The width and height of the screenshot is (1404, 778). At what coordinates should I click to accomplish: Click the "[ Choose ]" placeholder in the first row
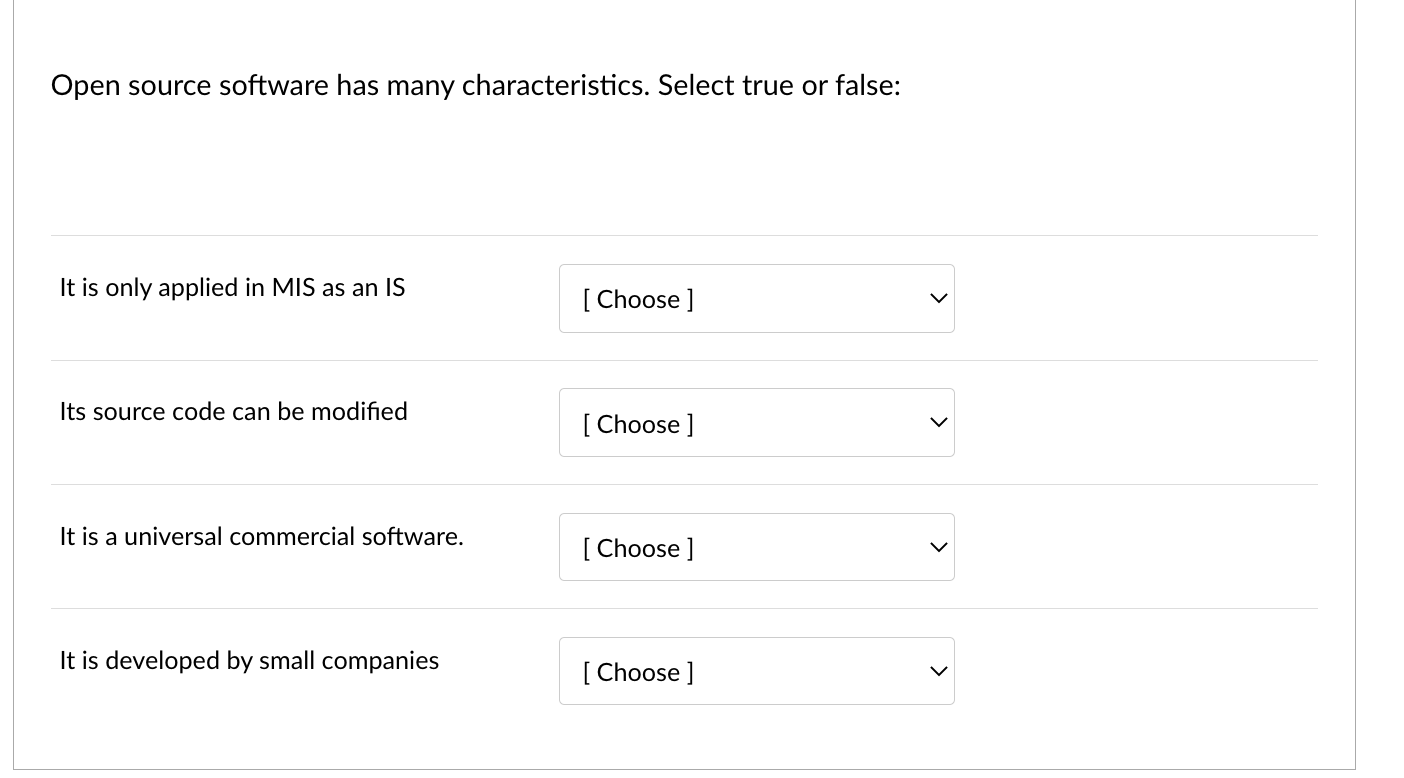[638, 299]
